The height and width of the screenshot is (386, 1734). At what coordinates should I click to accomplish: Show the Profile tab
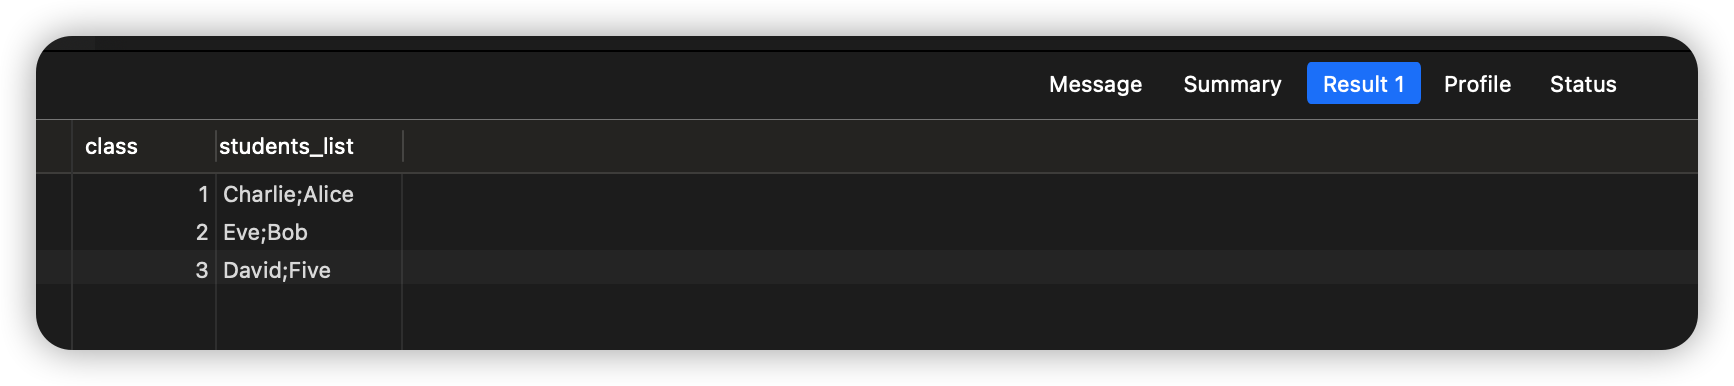1477,84
